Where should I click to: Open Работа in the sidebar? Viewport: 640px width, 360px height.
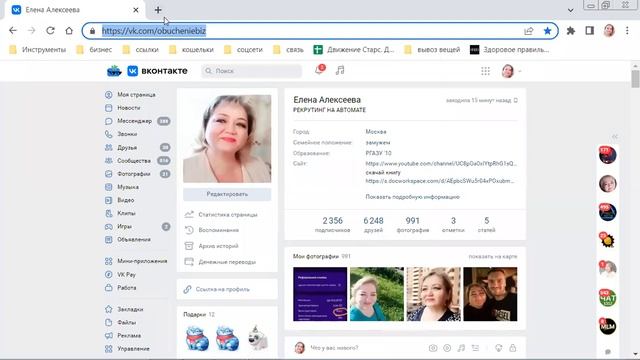pos(127,287)
